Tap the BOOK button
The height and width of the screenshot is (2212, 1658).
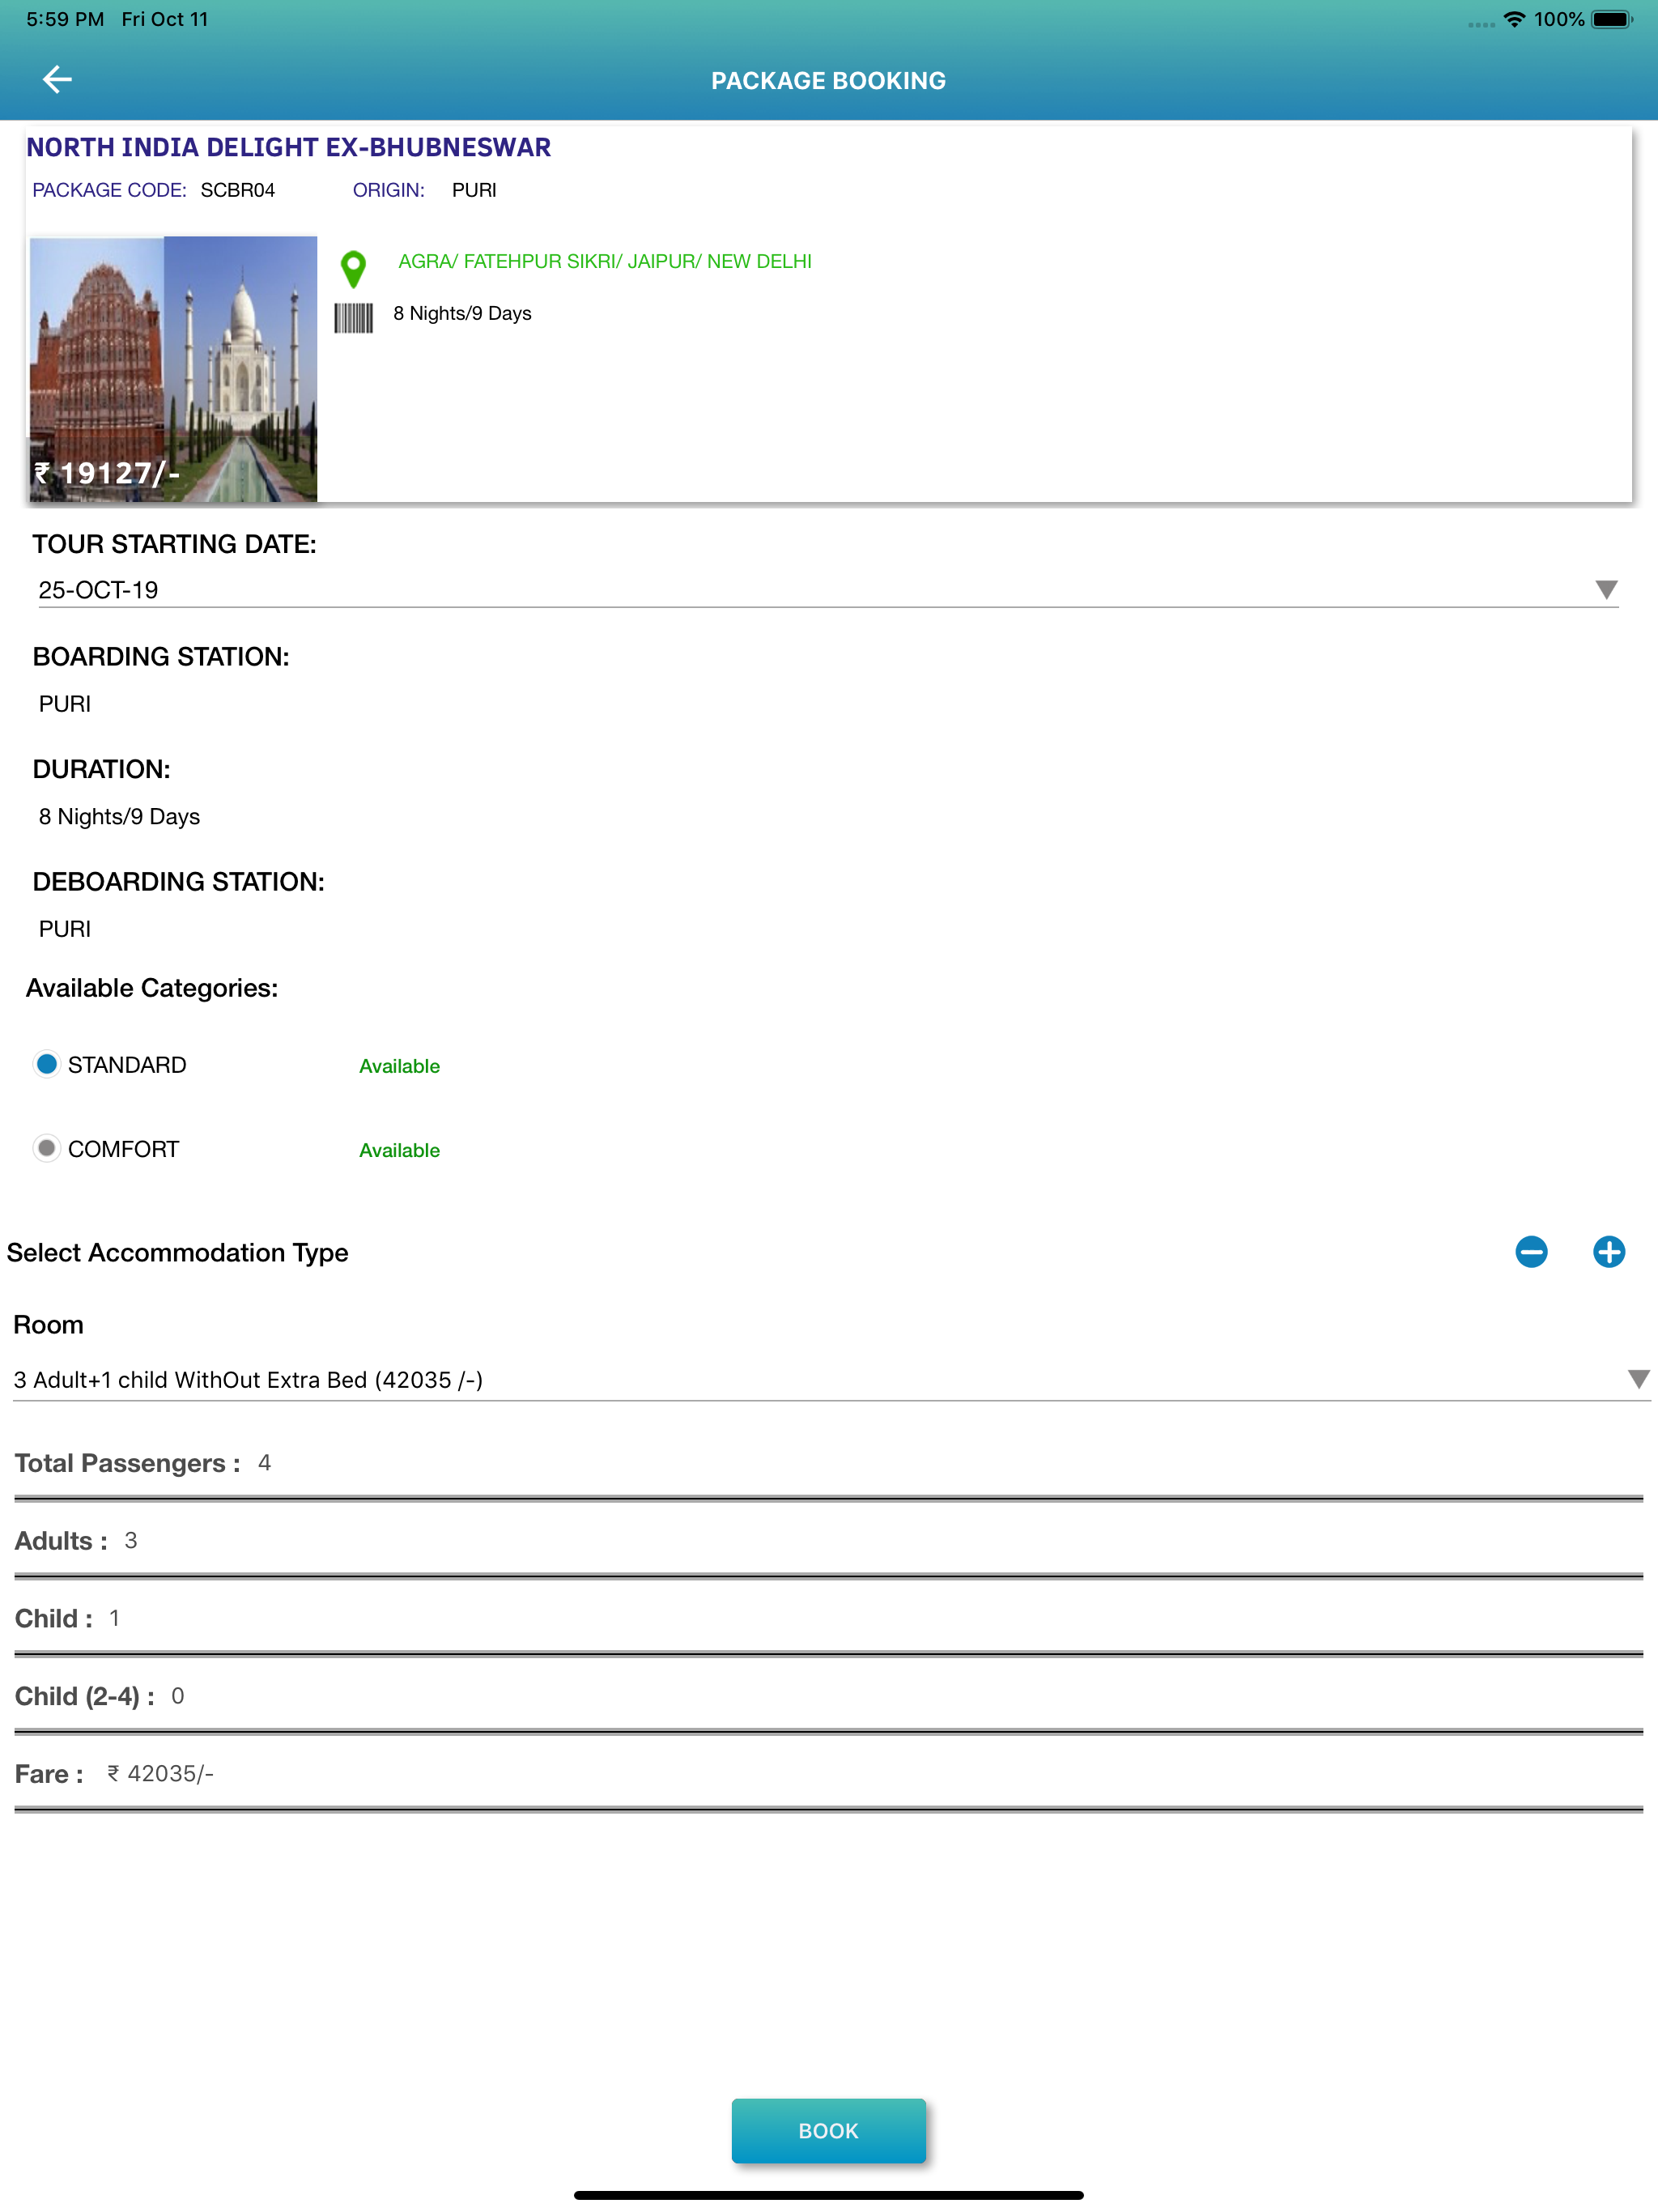(828, 2130)
